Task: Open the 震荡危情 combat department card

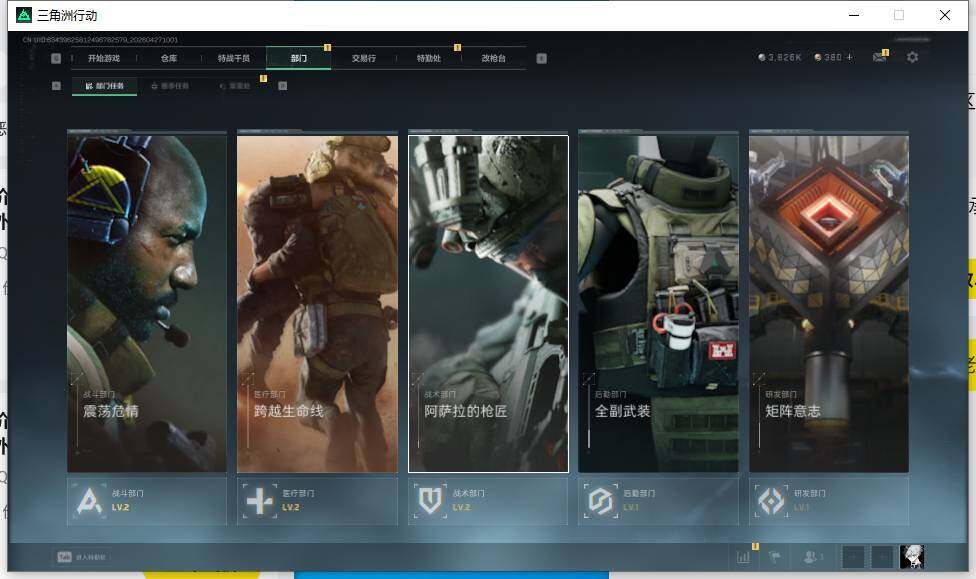Action: tap(147, 302)
